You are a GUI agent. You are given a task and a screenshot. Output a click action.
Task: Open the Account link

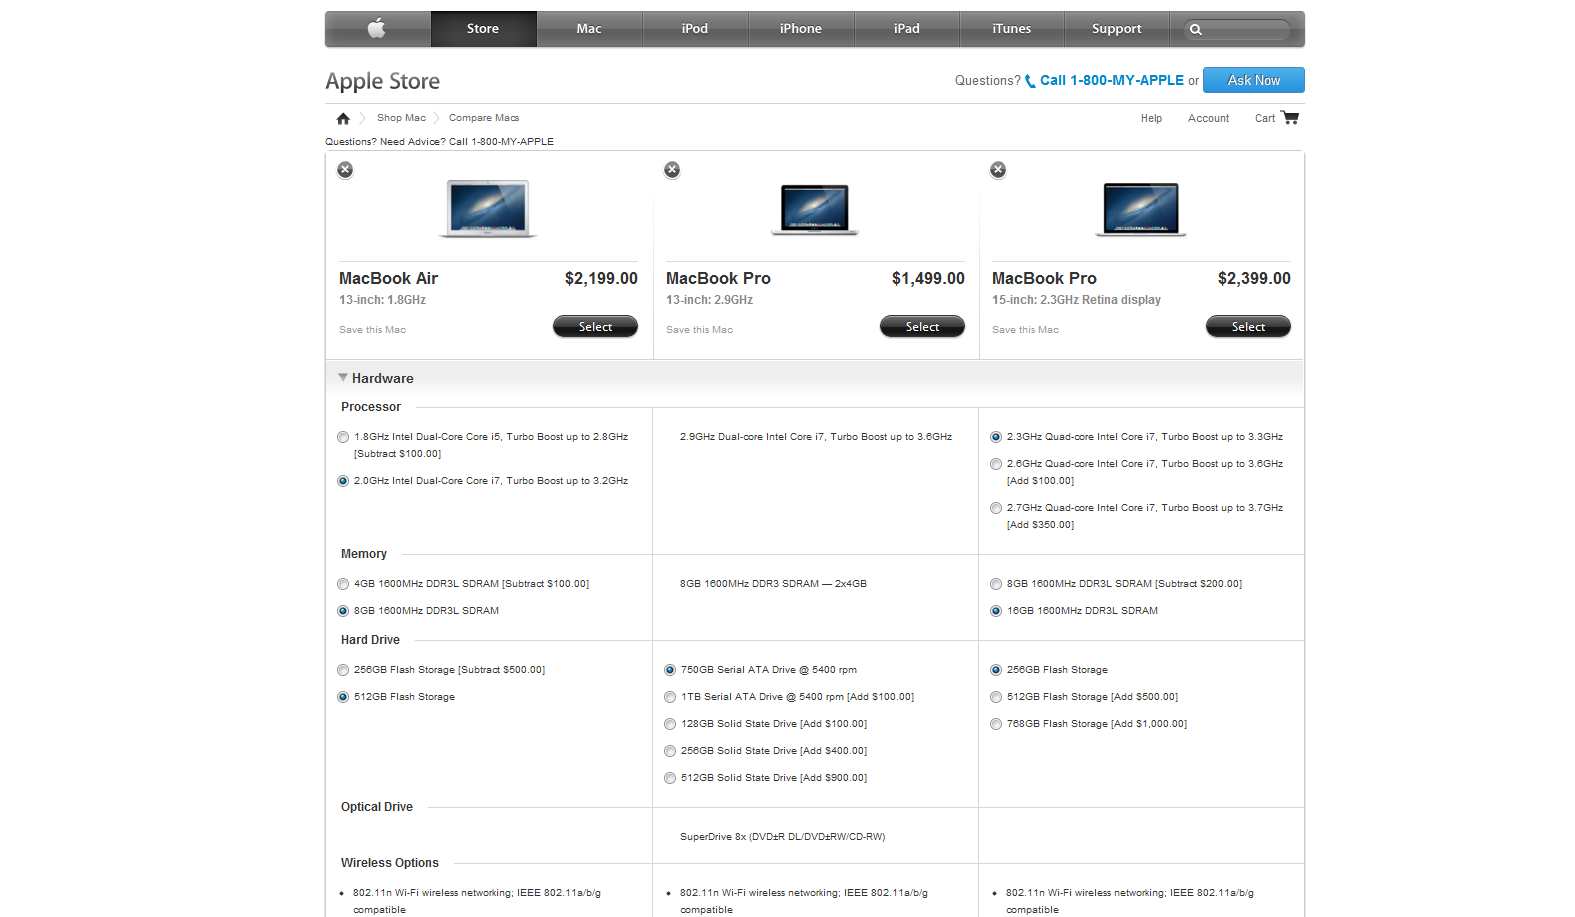point(1208,118)
